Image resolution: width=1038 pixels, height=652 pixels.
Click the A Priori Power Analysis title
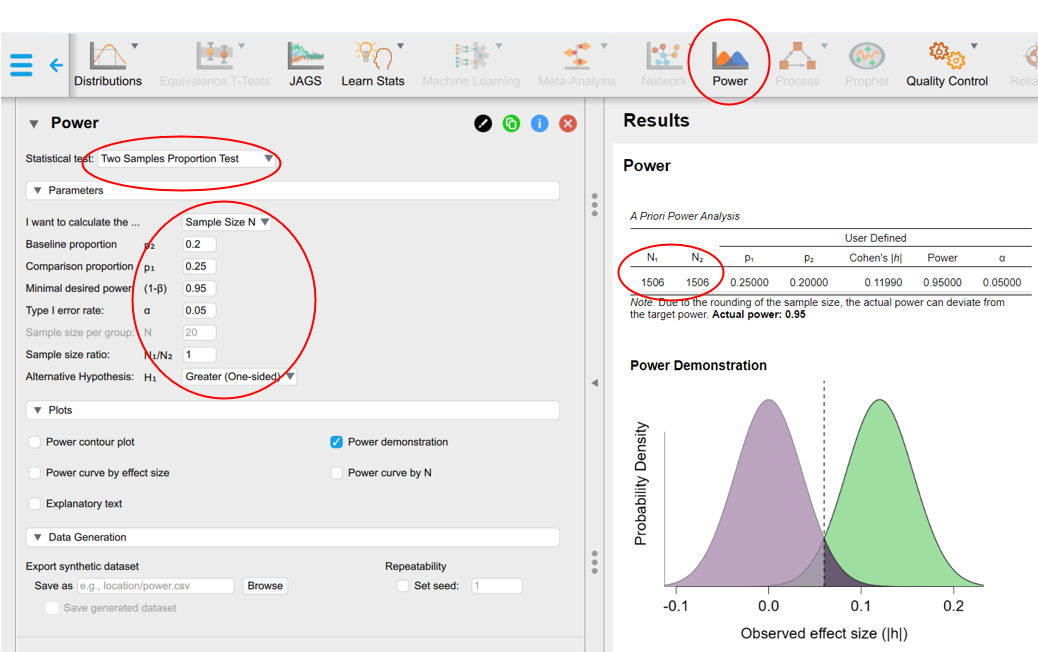coord(684,216)
